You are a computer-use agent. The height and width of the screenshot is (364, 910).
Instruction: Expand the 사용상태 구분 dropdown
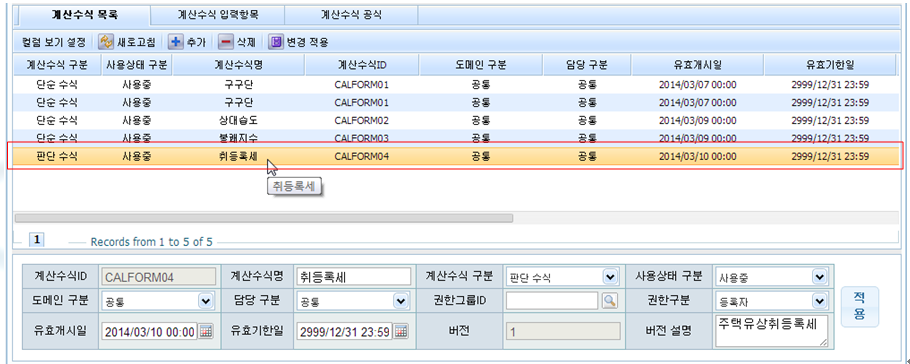coord(819,276)
